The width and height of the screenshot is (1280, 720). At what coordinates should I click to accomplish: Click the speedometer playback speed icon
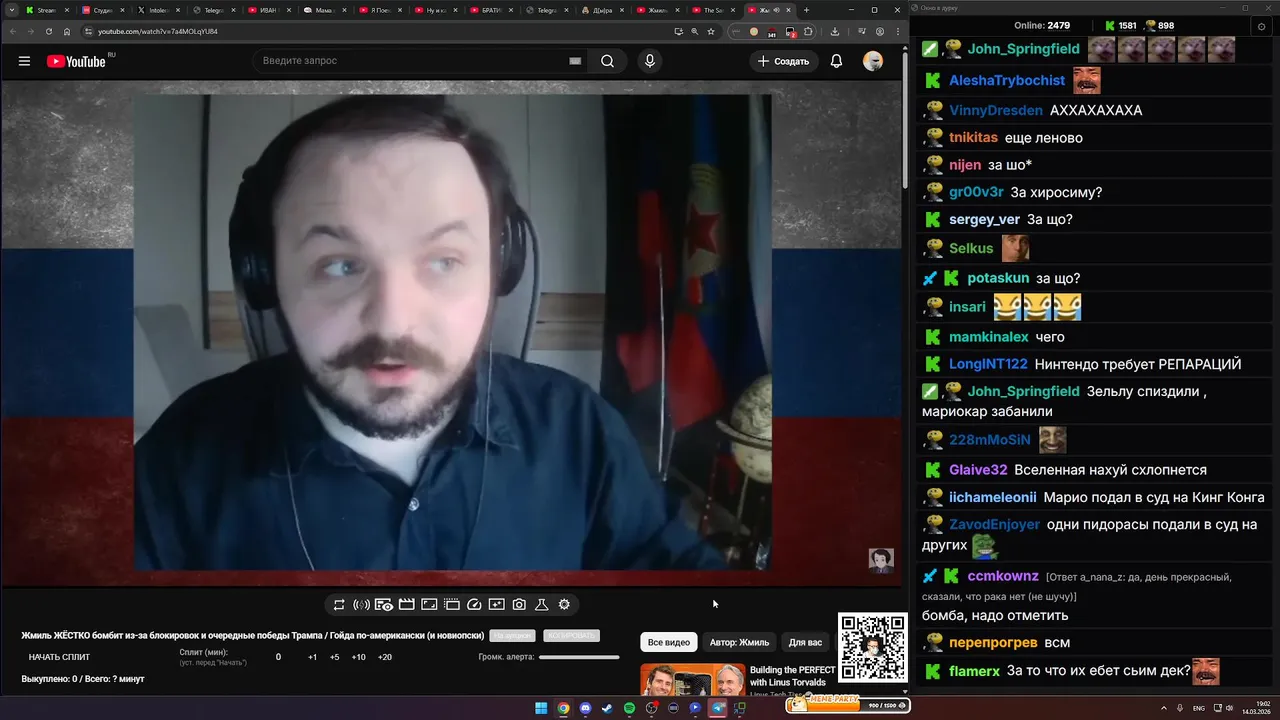(x=474, y=604)
